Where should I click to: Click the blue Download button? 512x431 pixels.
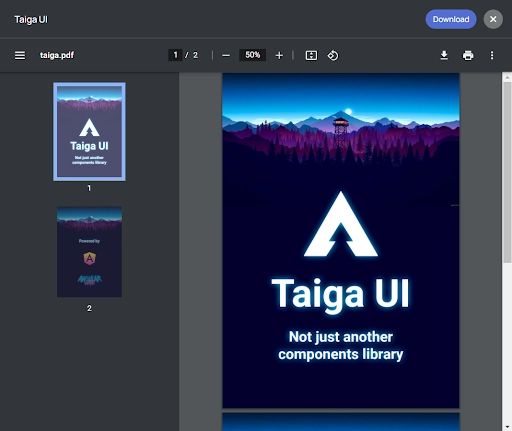(x=451, y=19)
